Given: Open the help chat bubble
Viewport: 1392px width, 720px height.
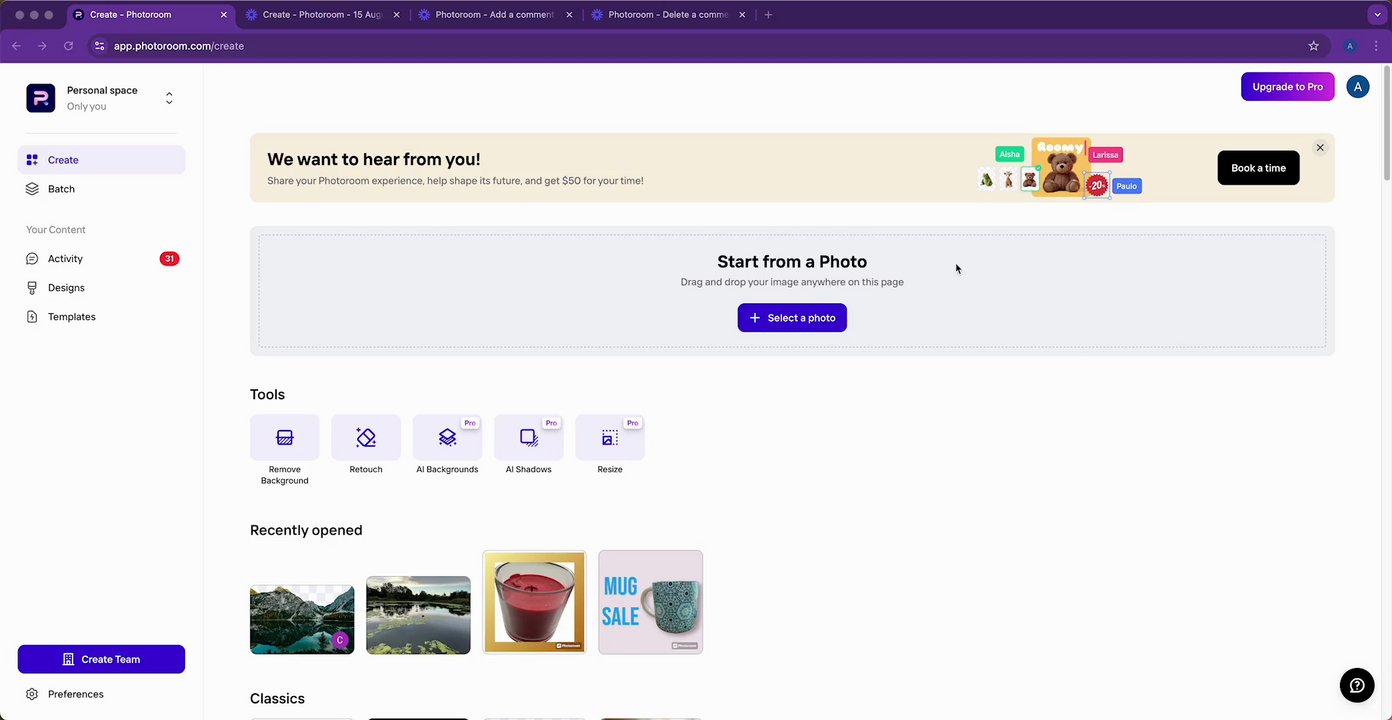Looking at the screenshot, I should pyautogui.click(x=1357, y=685).
